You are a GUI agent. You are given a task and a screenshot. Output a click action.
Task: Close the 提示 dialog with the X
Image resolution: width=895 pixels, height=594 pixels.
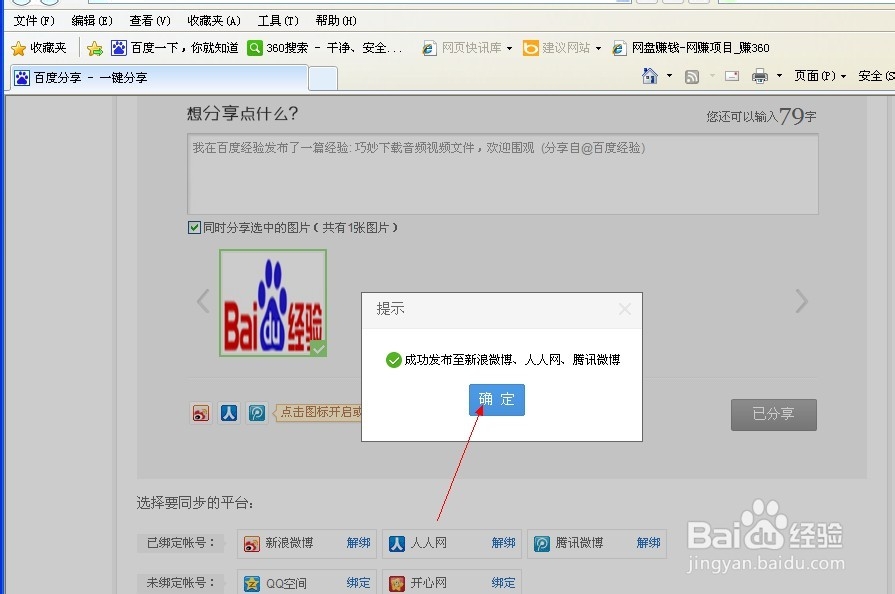point(624,309)
